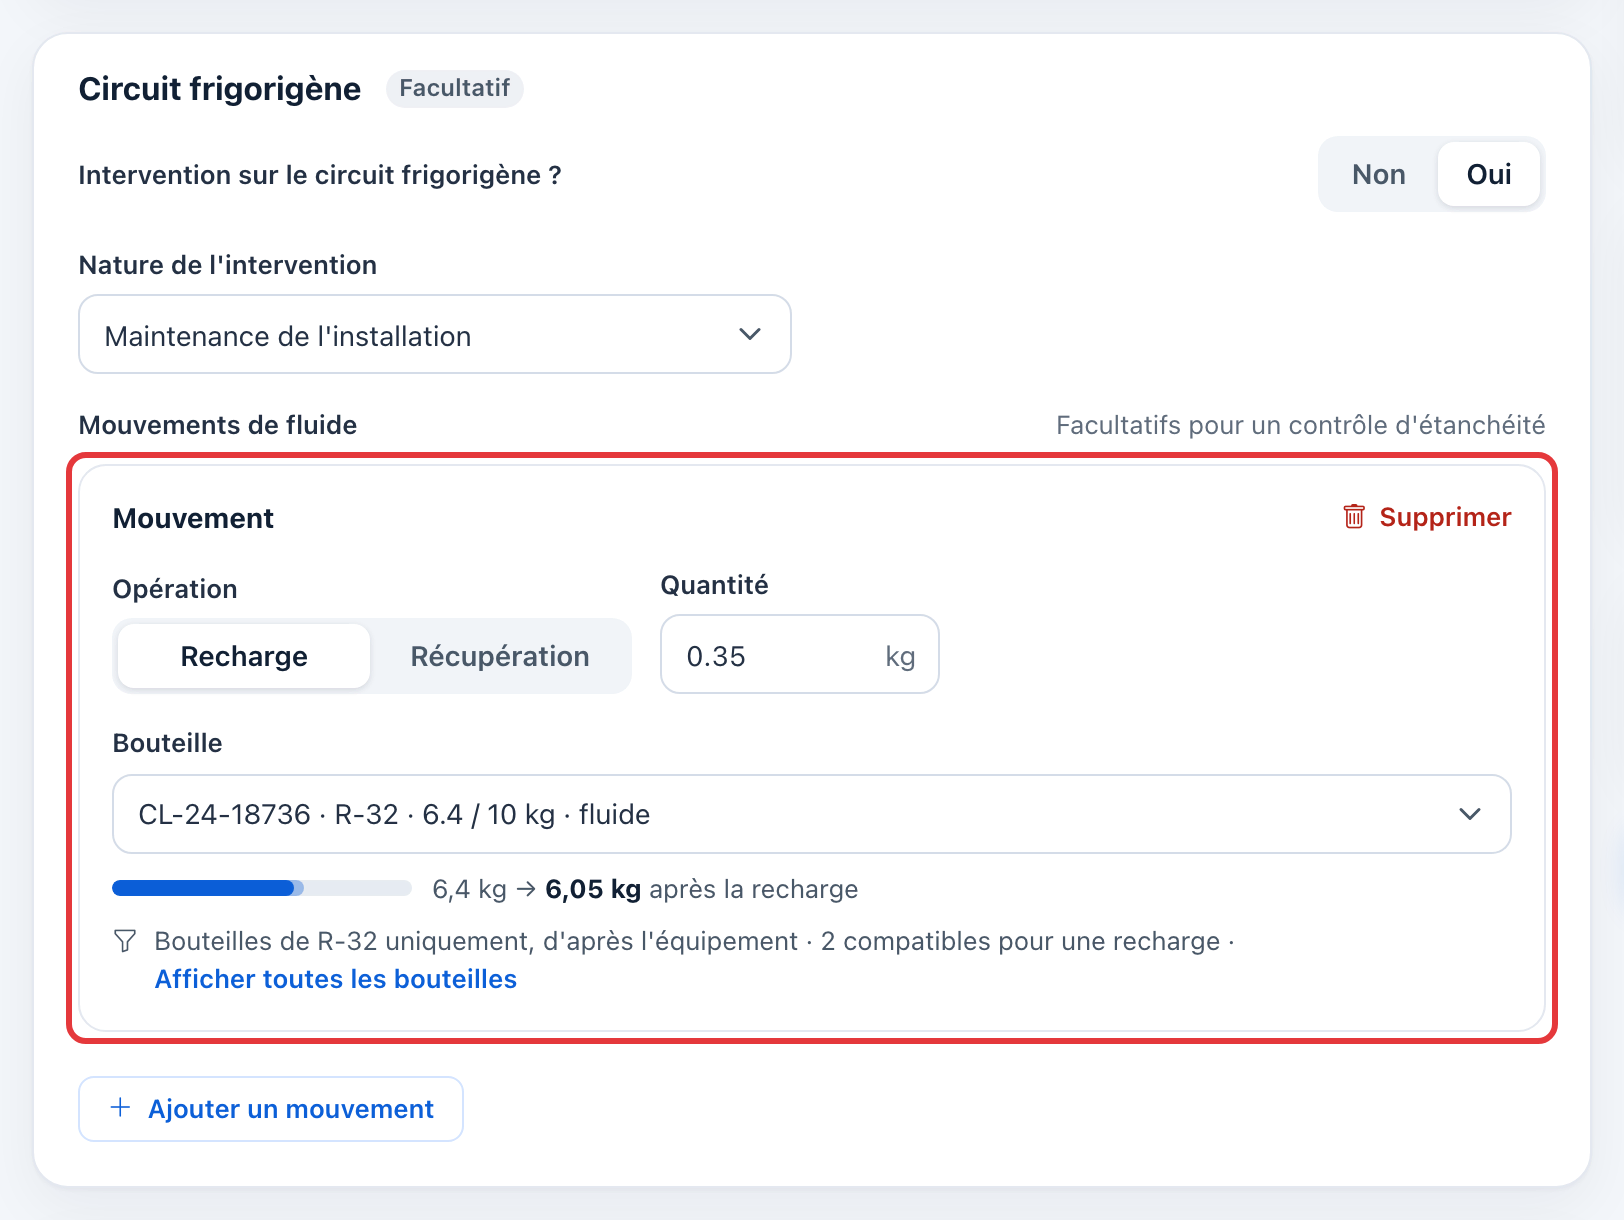Open the CL-24-18736 R-32 bottle dropdown
The width and height of the screenshot is (1624, 1220).
coord(812,814)
